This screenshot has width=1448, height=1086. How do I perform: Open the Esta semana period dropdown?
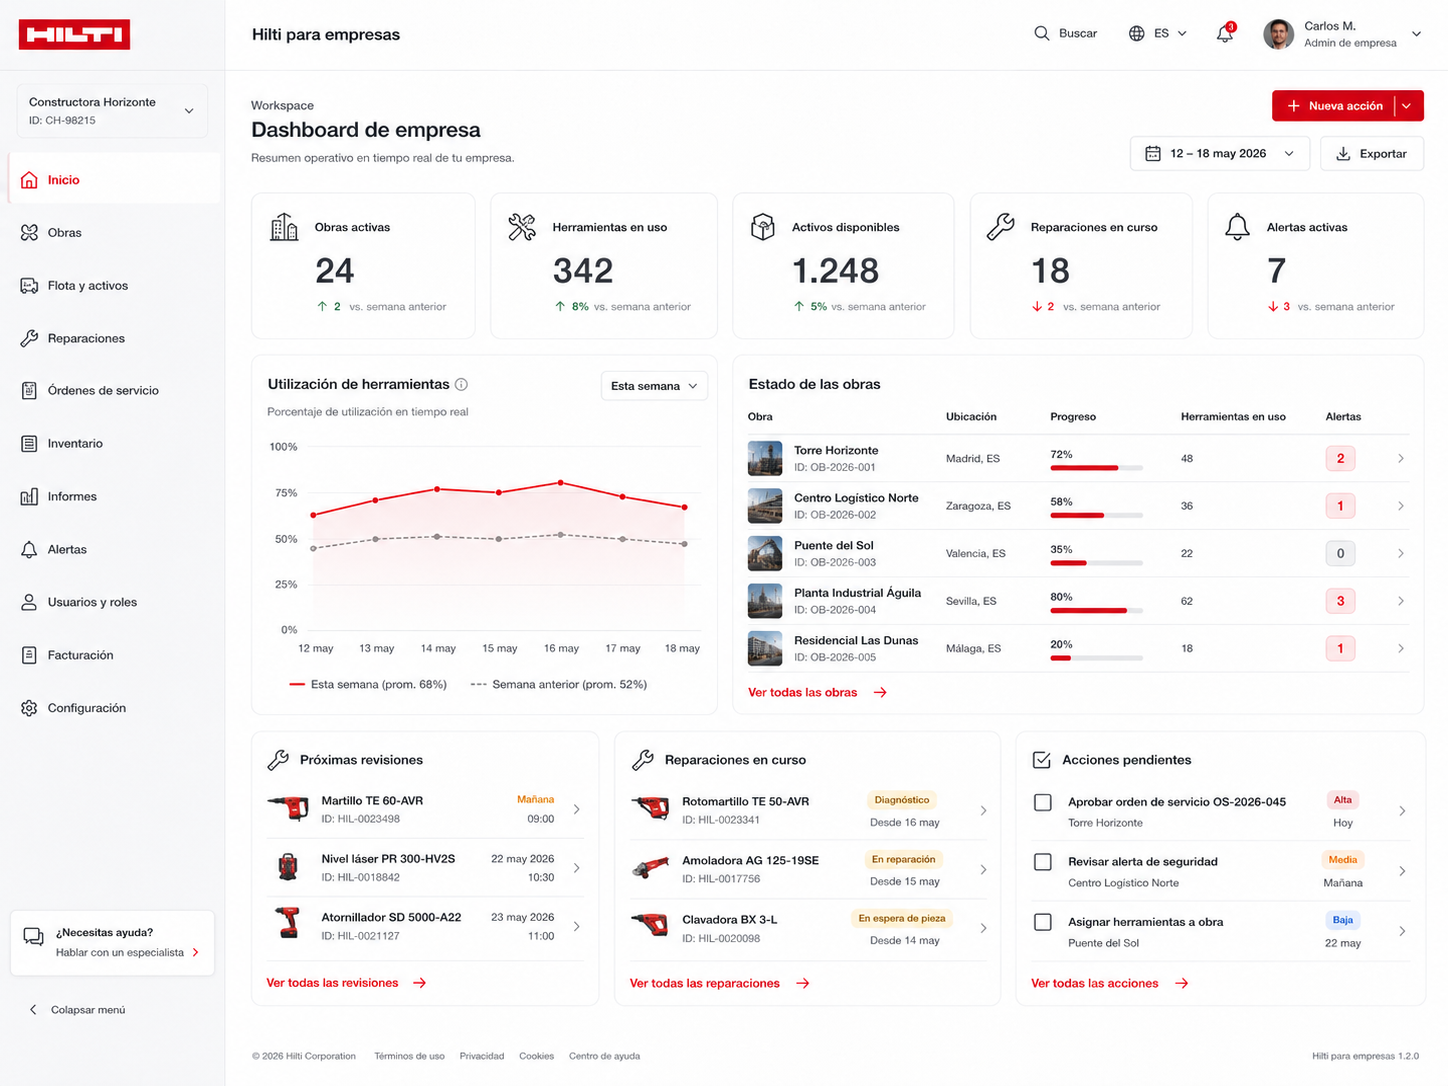click(x=654, y=386)
